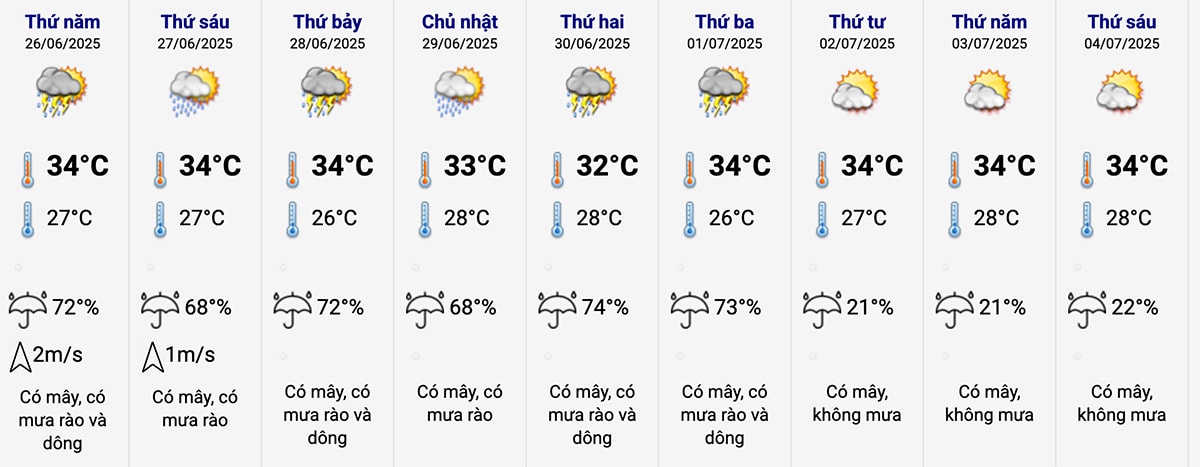Click the thunderstorm icon for 26/06/2025
This screenshot has width=1200, height=467.
tap(62, 92)
